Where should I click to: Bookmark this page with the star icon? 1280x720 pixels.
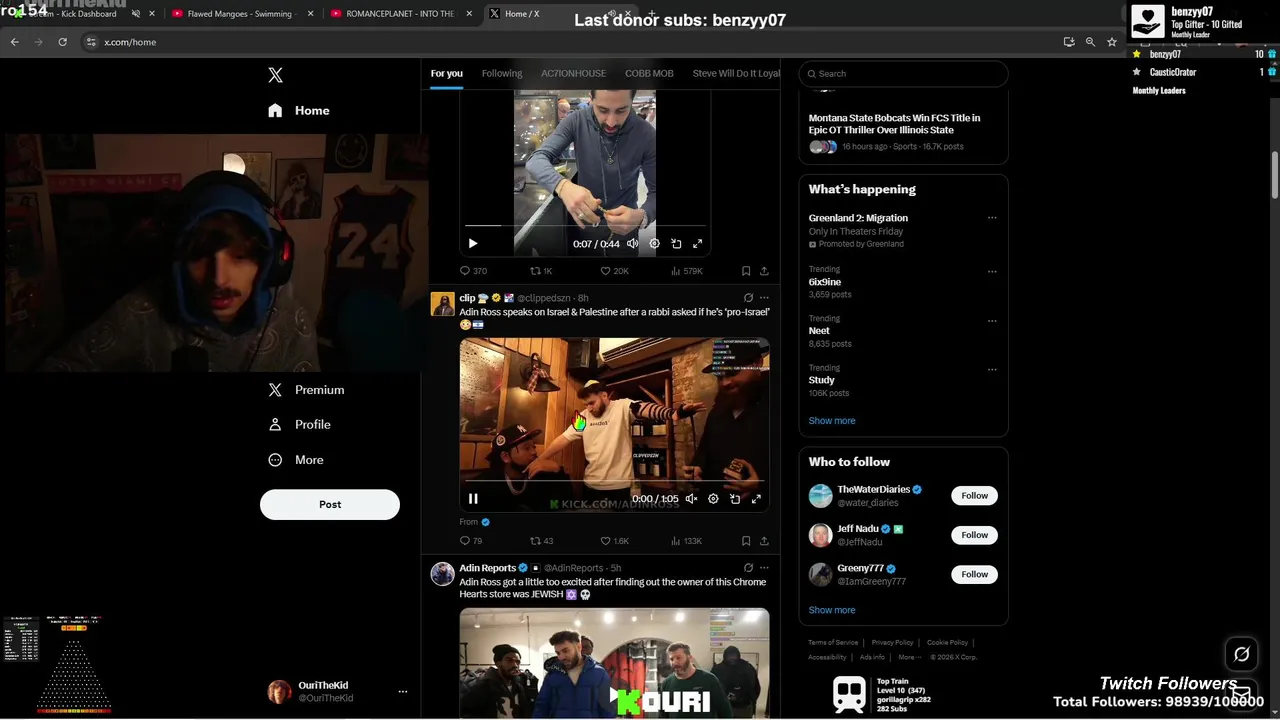(1112, 42)
